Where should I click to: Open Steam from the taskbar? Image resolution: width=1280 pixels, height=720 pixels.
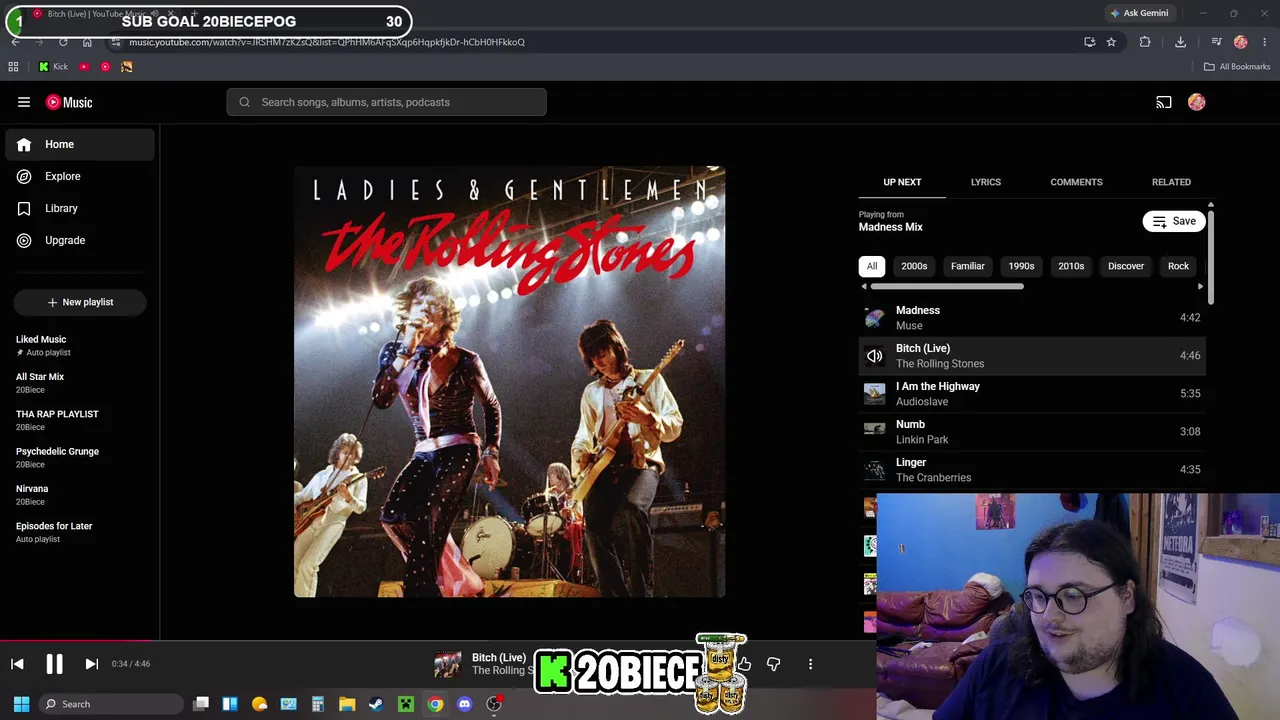pyautogui.click(x=376, y=704)
